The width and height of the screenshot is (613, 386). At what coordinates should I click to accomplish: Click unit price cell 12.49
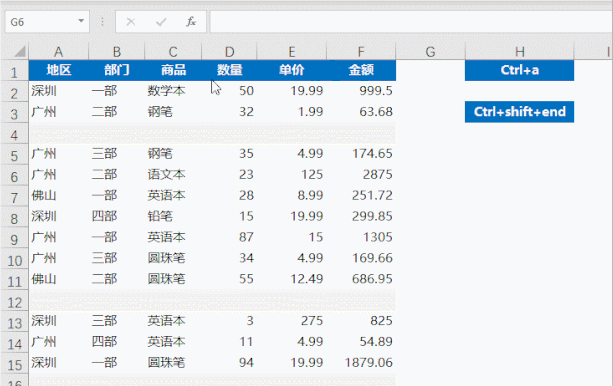click(x=292, y=279)
